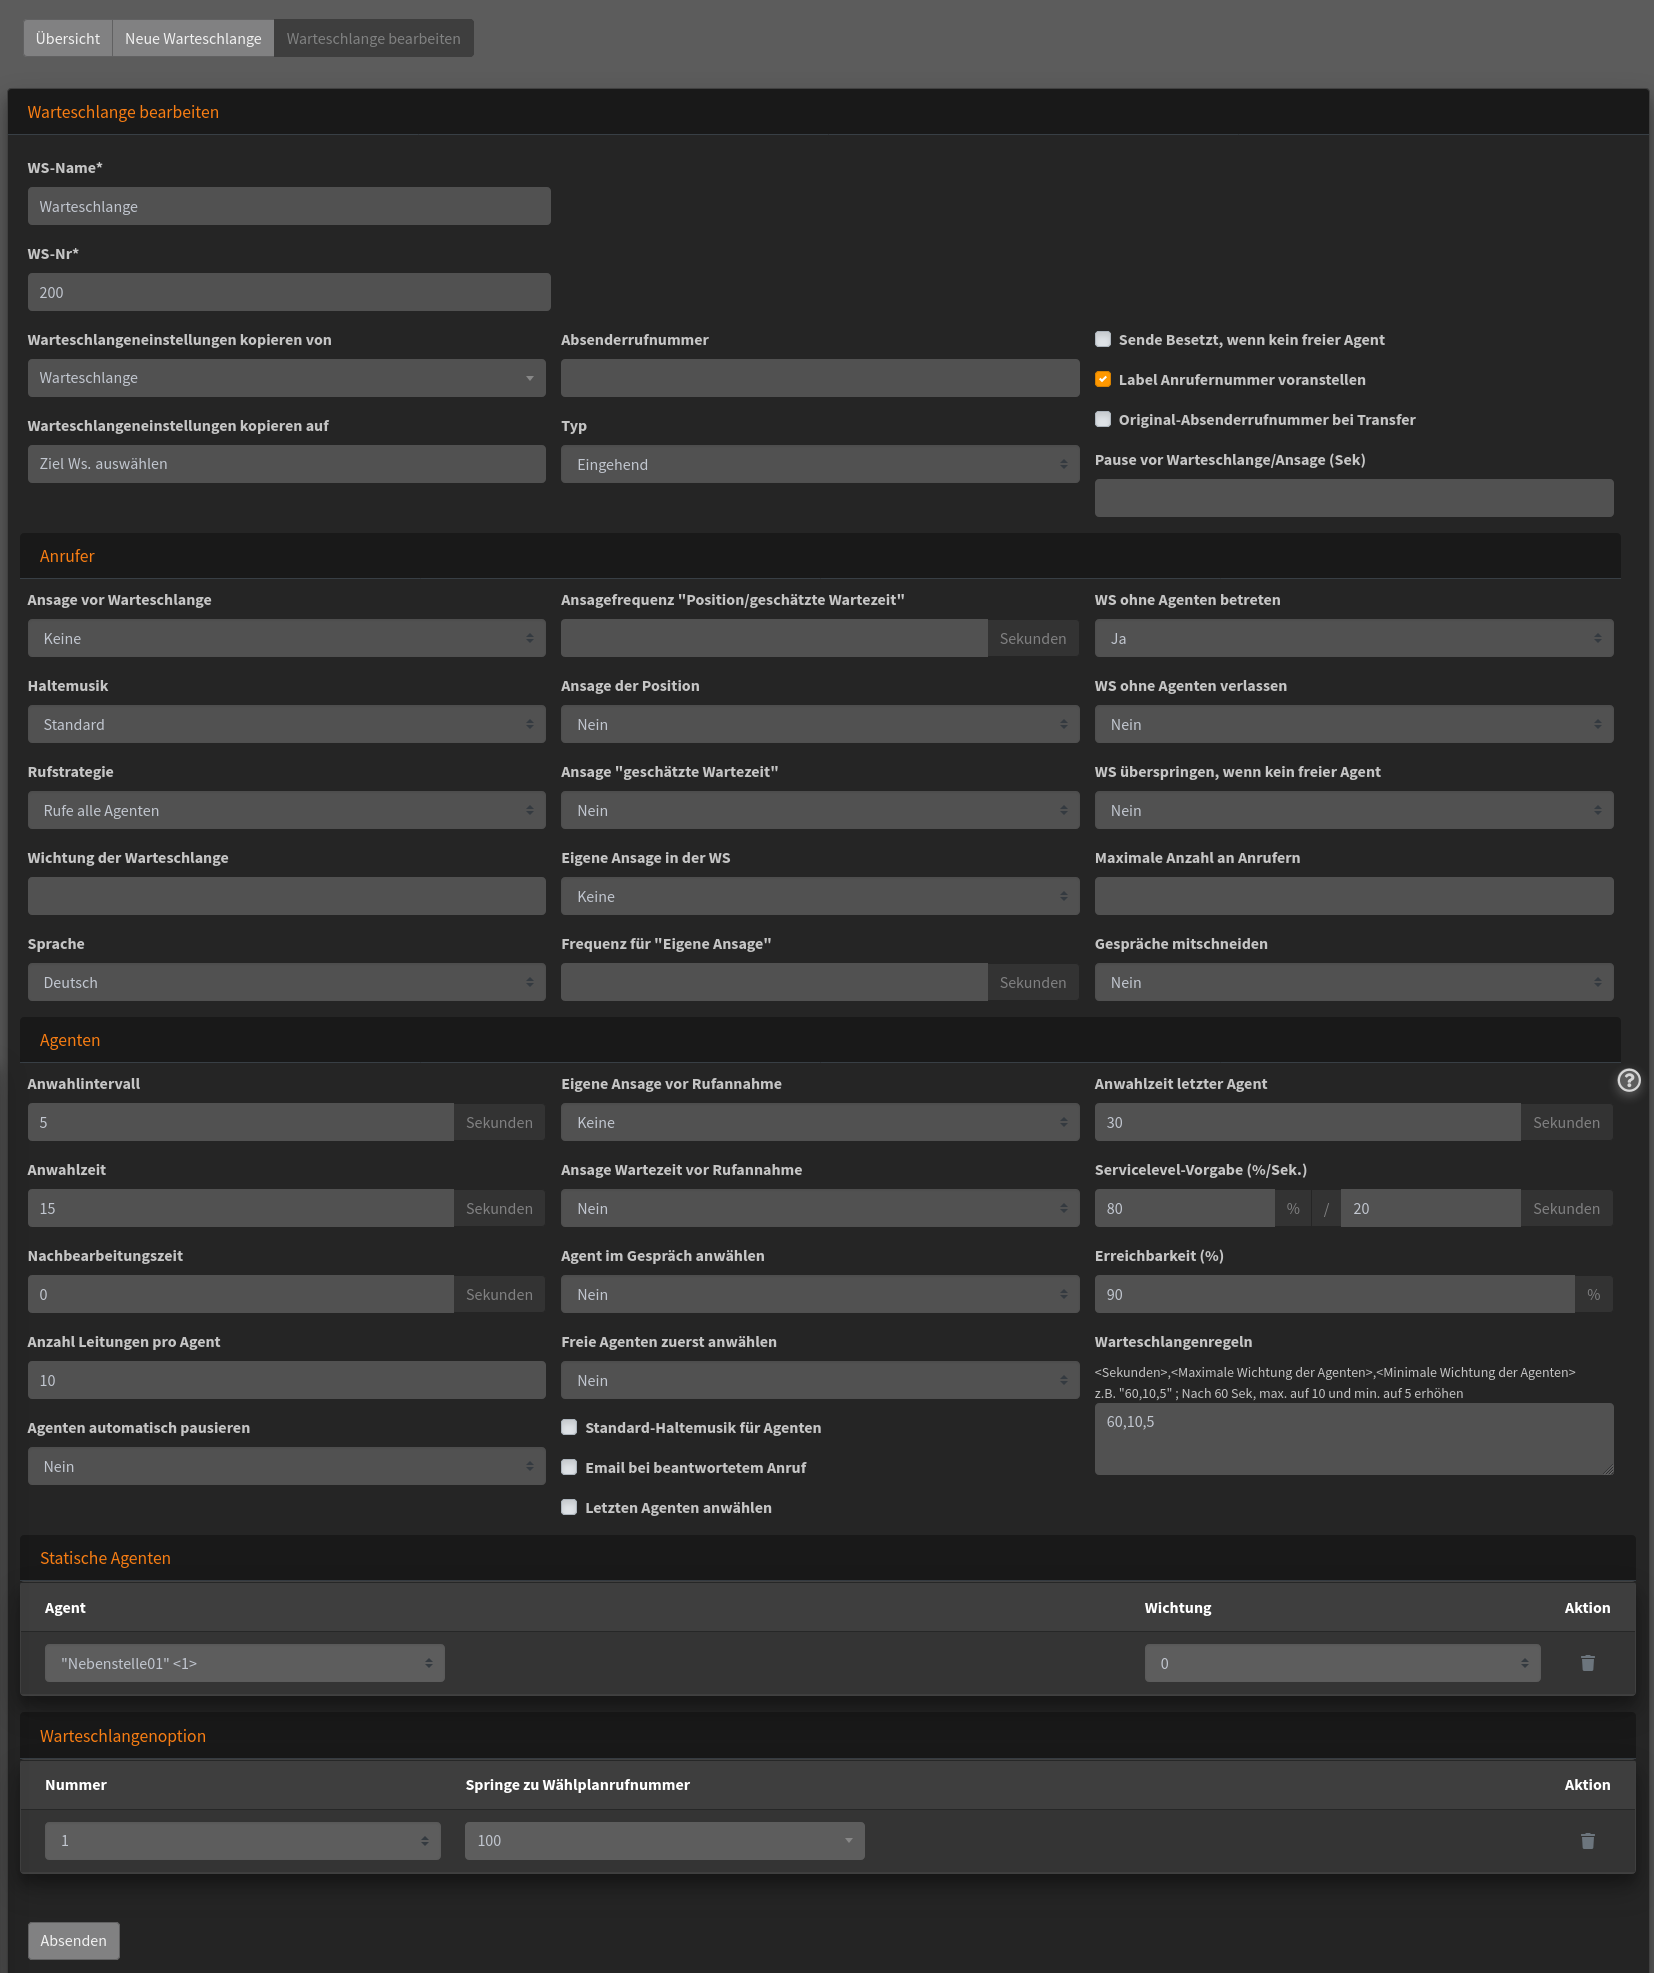
Task: Open the Wichtung dropdown for static agent
Action: 1341,1663
